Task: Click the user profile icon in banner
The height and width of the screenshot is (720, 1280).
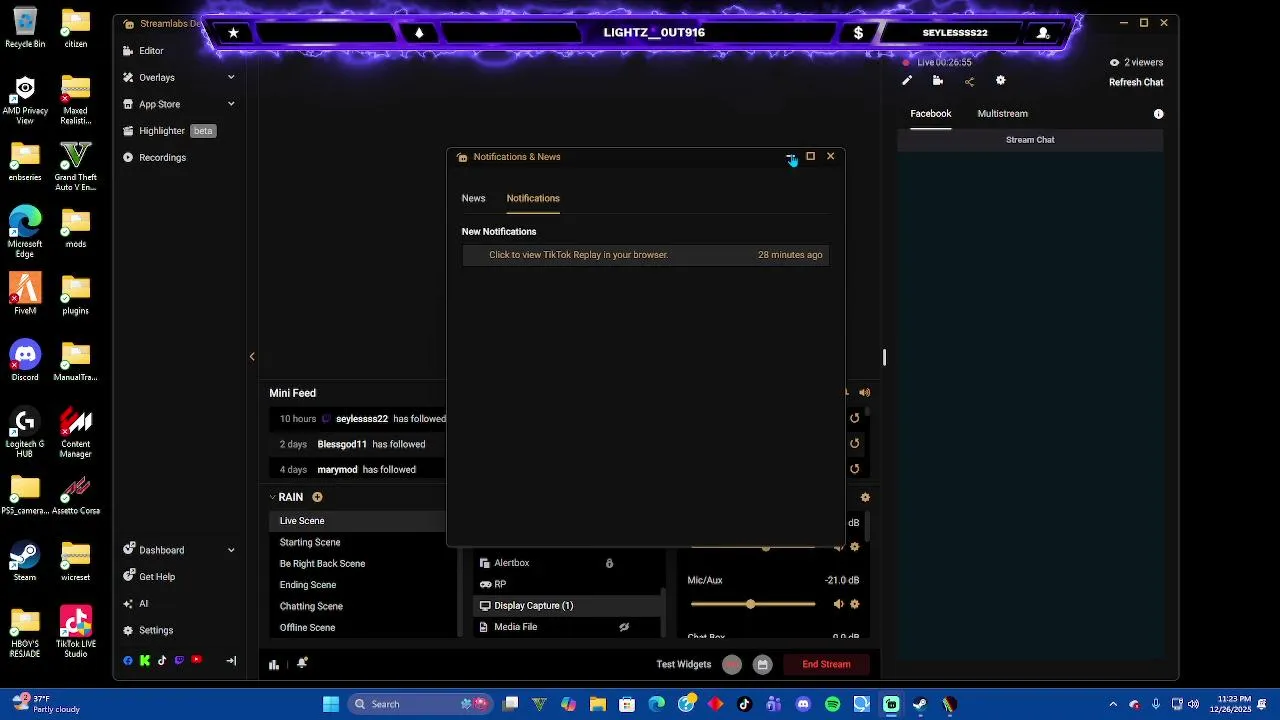Action: coord(1043,33)
